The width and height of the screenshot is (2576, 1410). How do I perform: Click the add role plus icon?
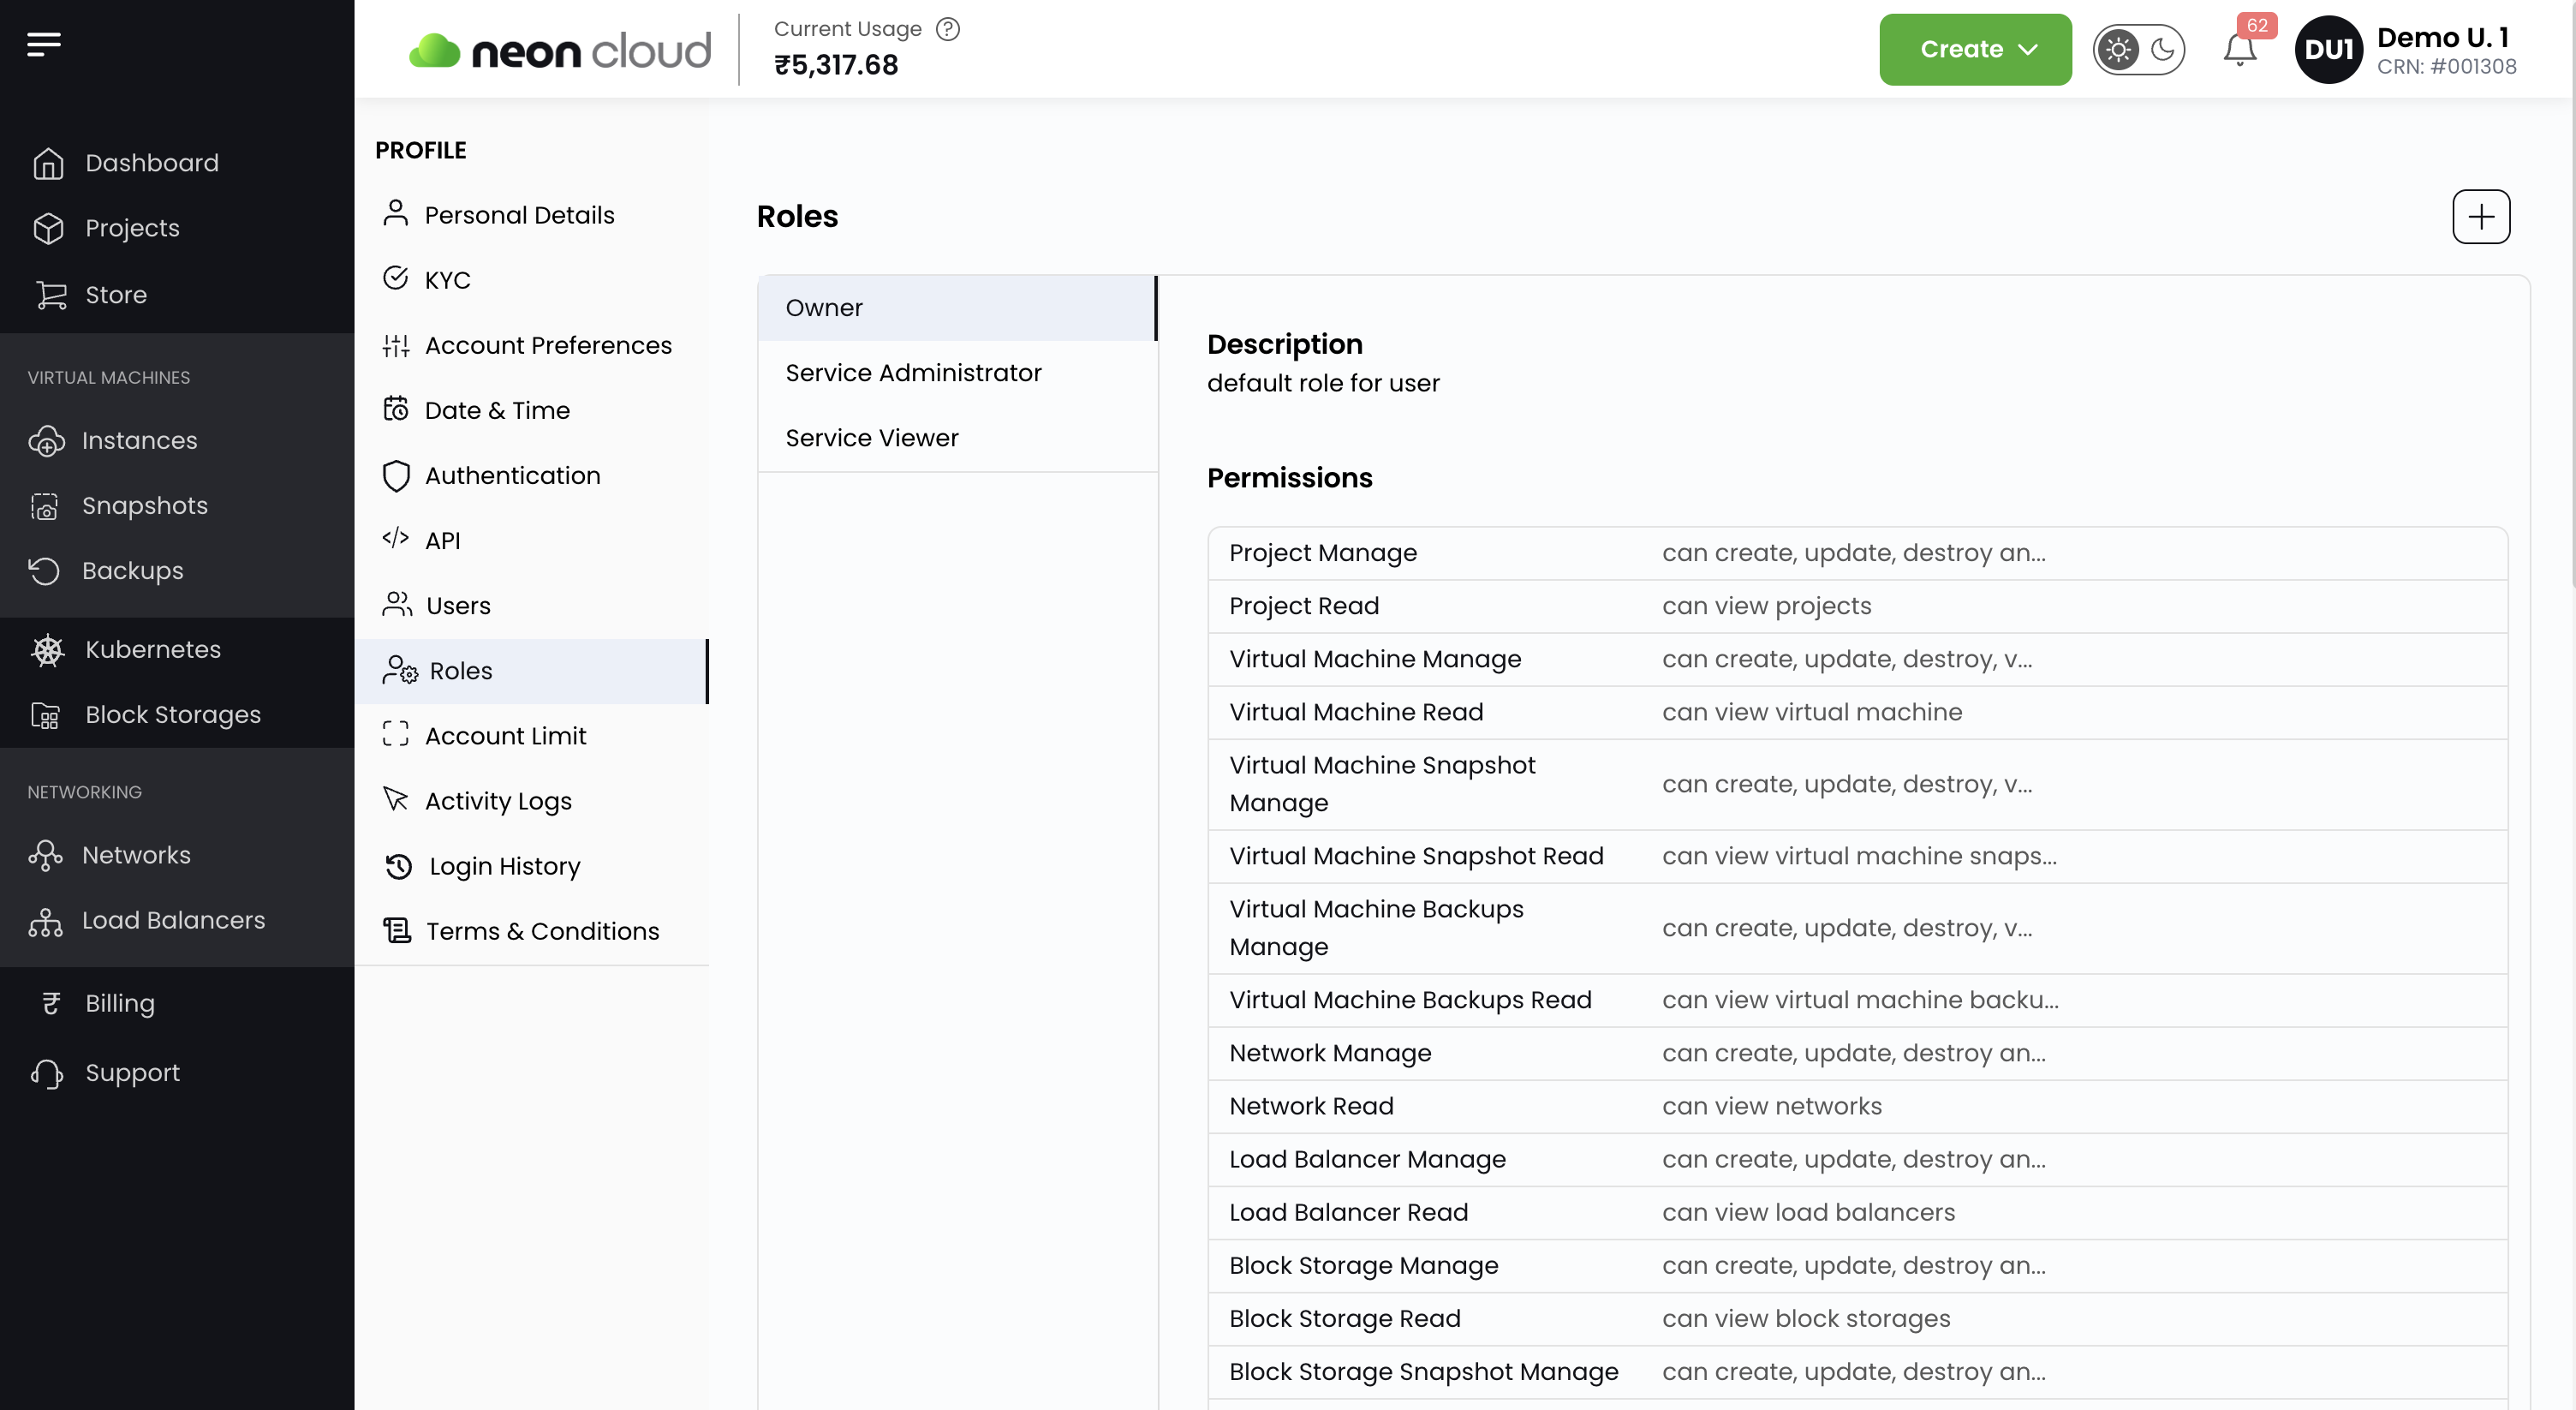click(x=2480, y=217)
